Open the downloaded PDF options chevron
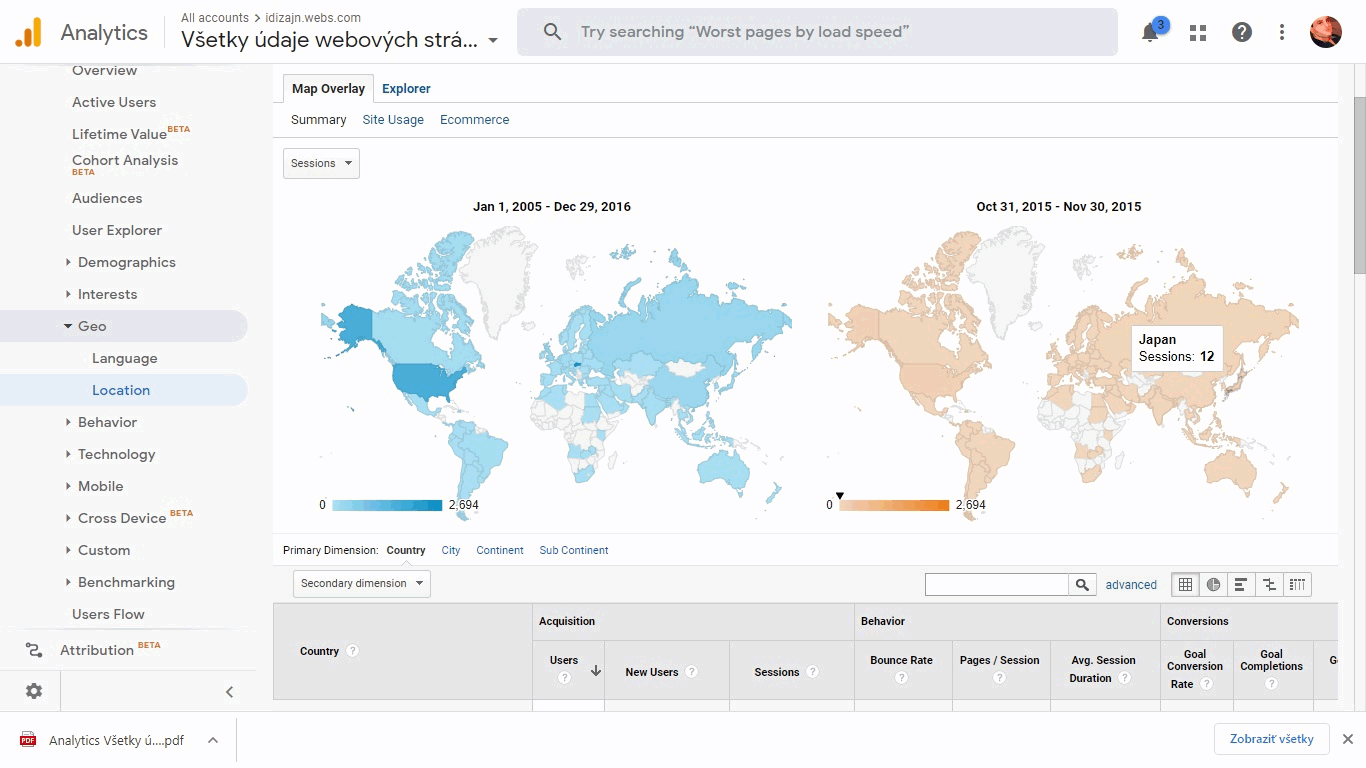The image size is (1366, 768). point(213,740)
